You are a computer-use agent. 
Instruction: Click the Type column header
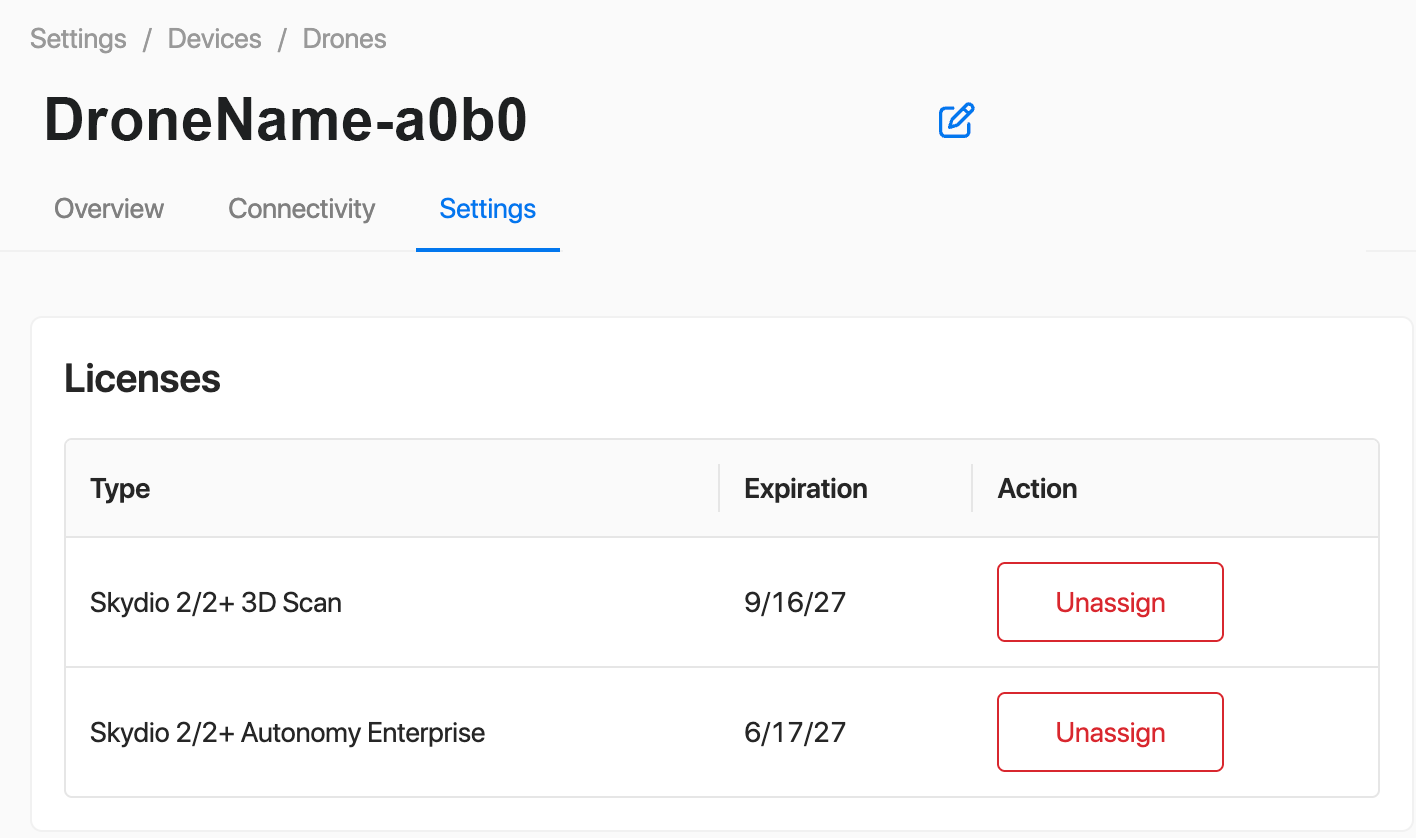pyautogui.click(x=120, y=489)
